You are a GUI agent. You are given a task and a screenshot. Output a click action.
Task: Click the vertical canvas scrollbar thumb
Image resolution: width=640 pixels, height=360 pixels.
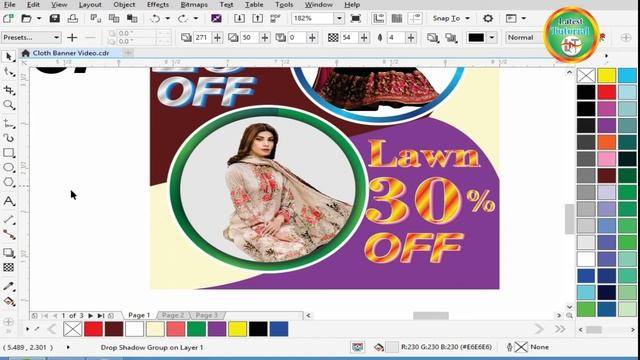coord(569,219)
